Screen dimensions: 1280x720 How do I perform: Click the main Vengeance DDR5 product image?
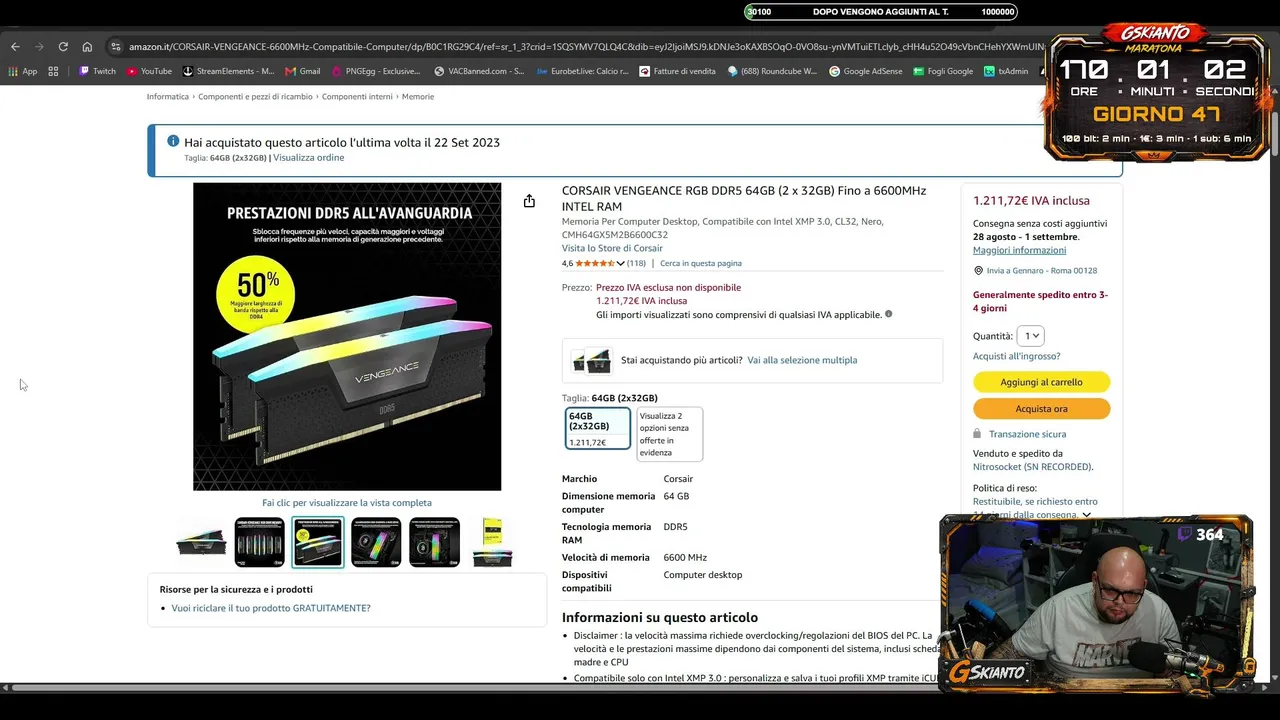347,337
